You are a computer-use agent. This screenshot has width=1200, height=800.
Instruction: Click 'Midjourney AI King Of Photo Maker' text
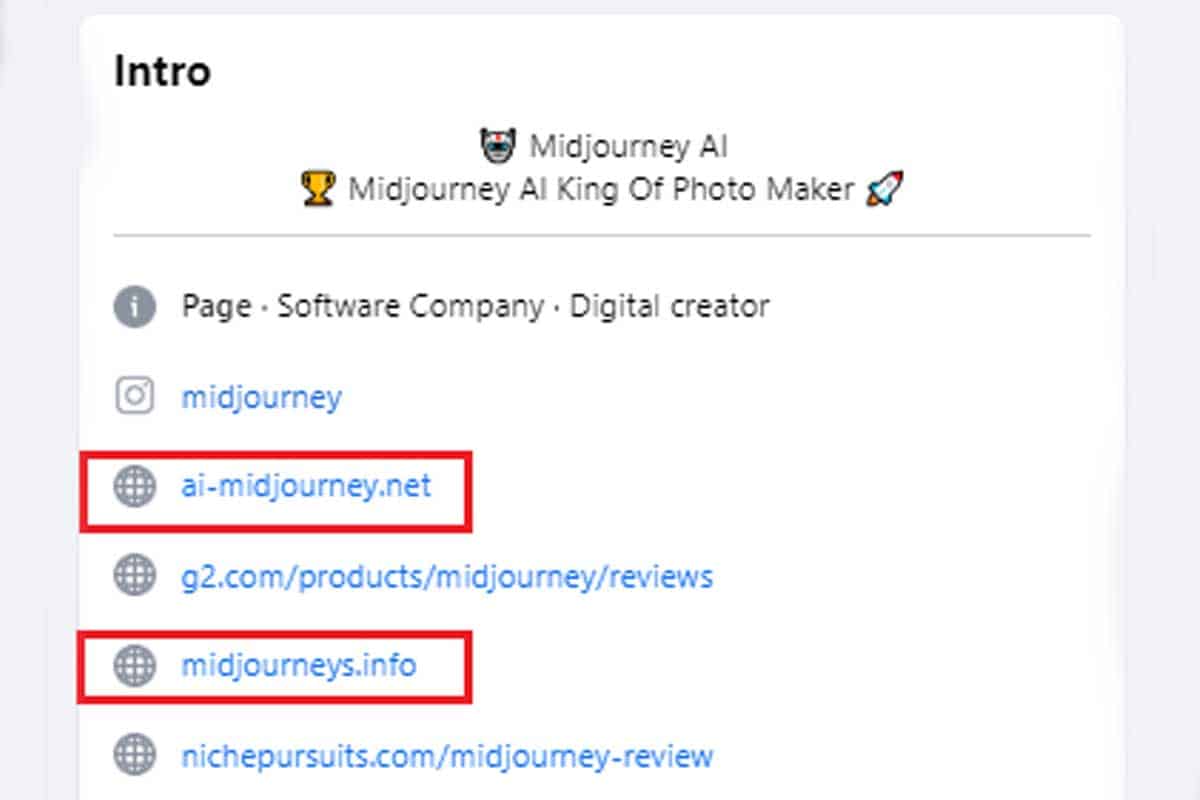[x=602, y=189]
